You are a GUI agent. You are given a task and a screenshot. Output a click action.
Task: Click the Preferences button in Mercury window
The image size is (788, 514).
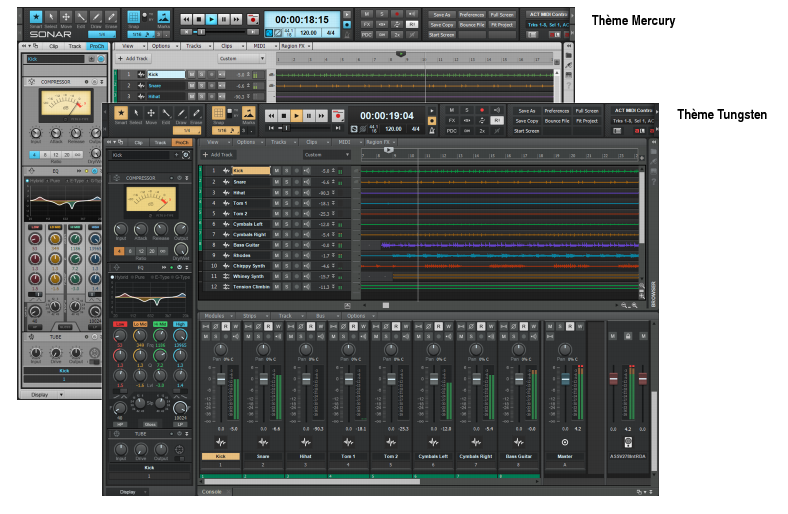pyautogui.click(x=472, y=15)
